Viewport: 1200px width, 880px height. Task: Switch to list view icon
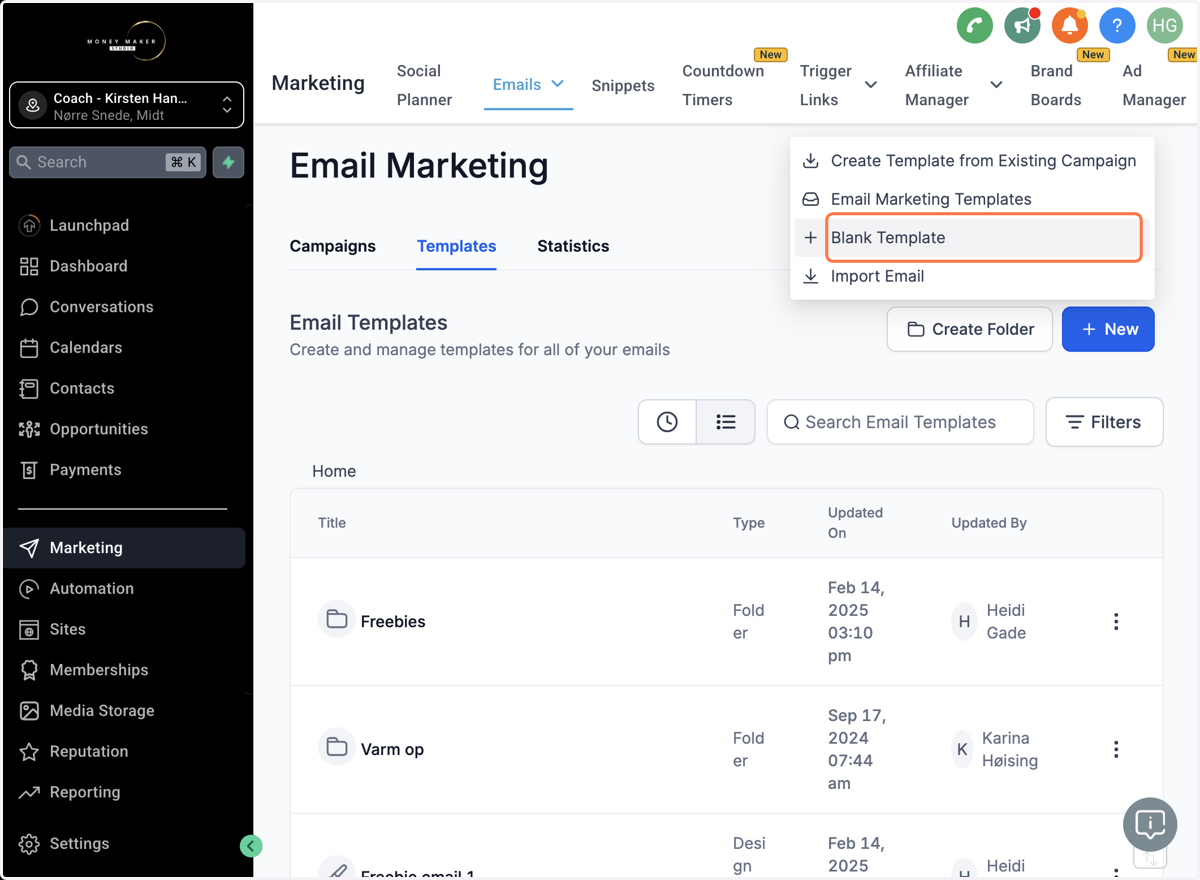726,422
